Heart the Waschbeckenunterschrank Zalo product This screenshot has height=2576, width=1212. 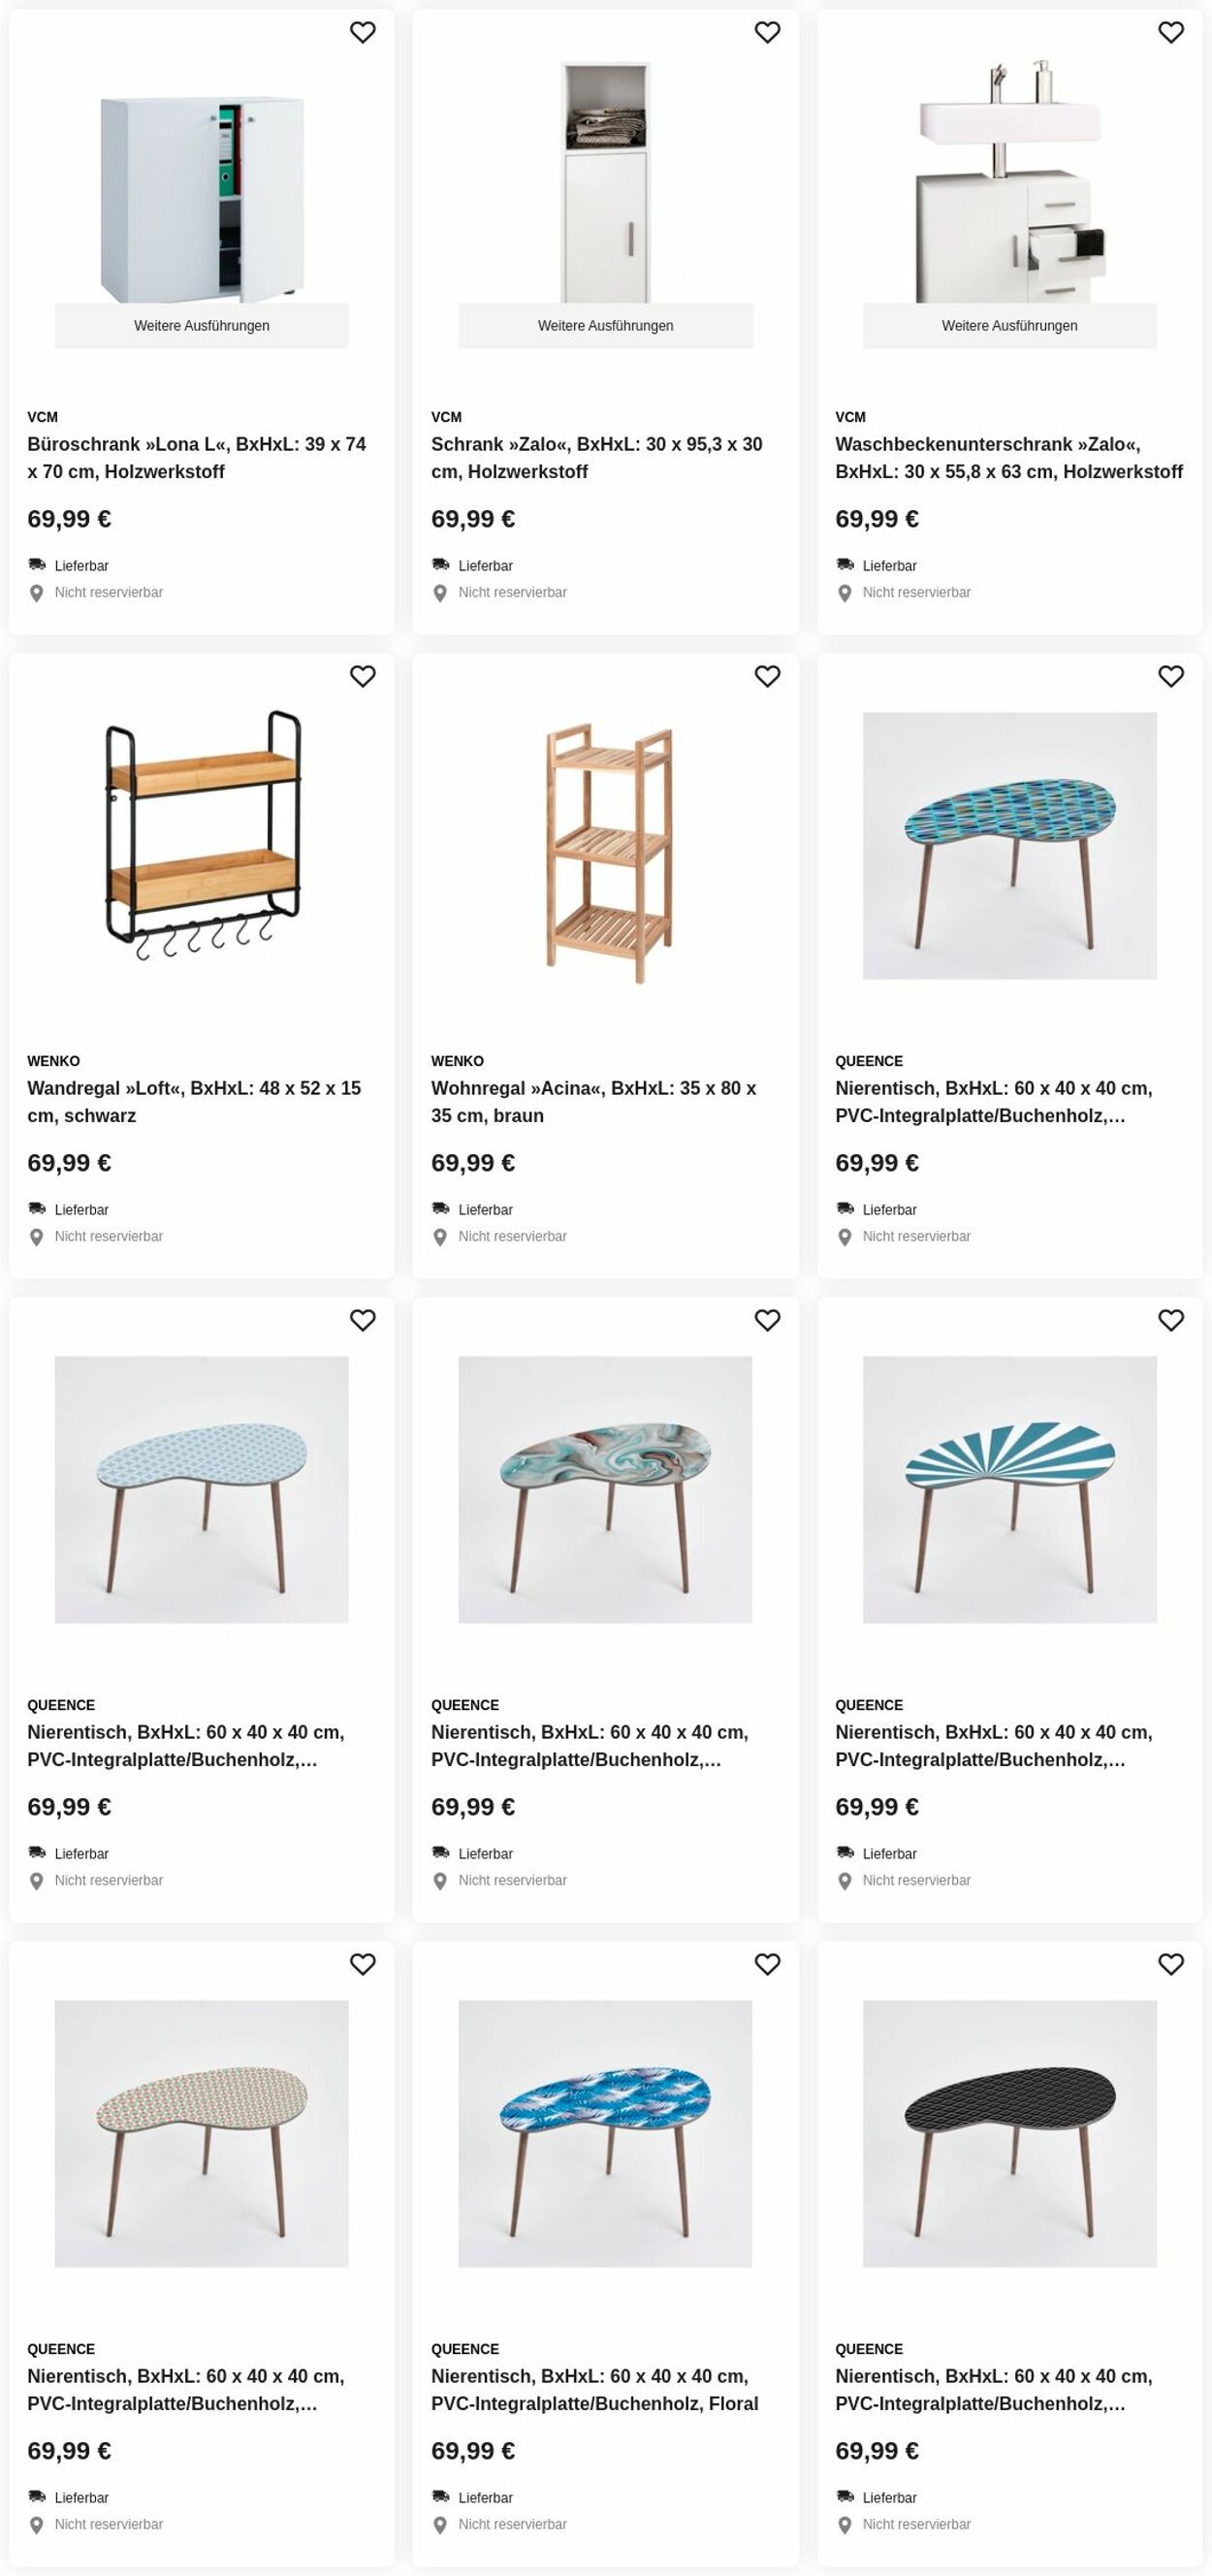(x=1171, y=33)
